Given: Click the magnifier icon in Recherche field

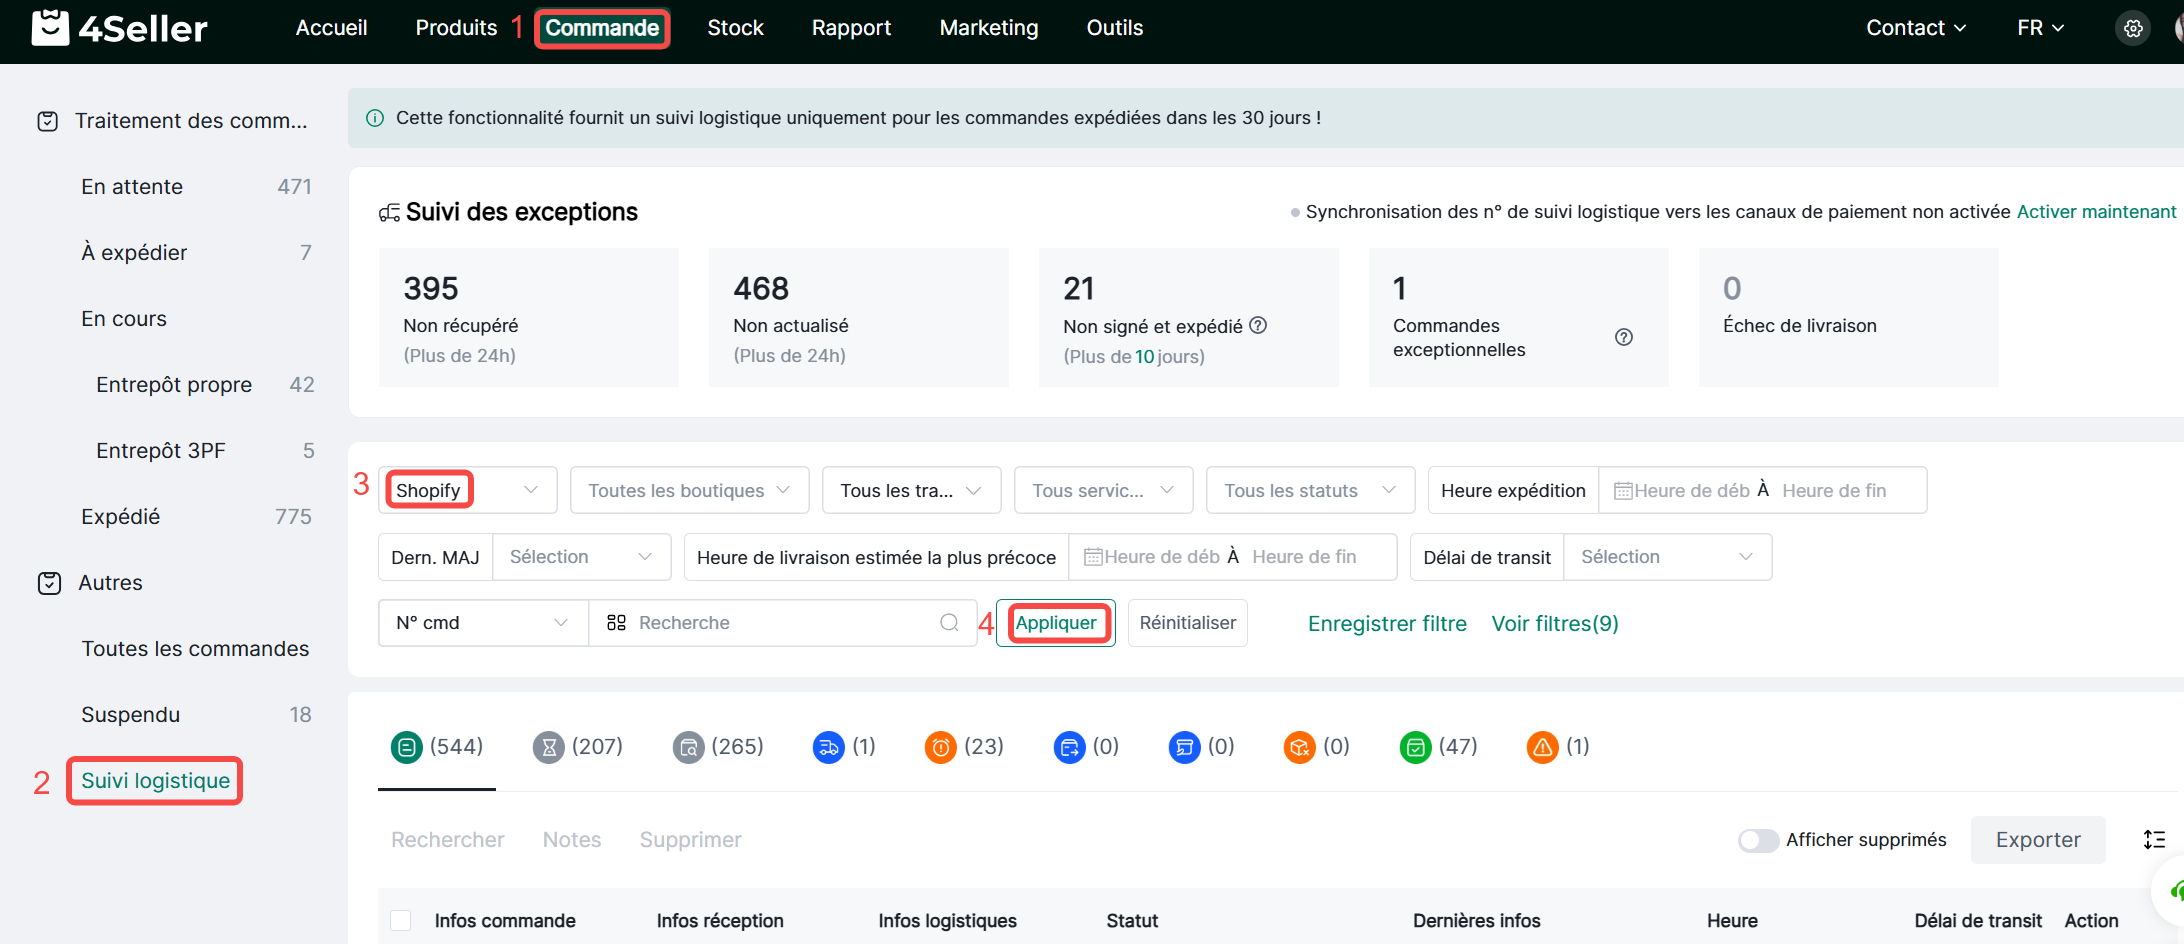Looking at the screenshot, I should coord(949,623).
